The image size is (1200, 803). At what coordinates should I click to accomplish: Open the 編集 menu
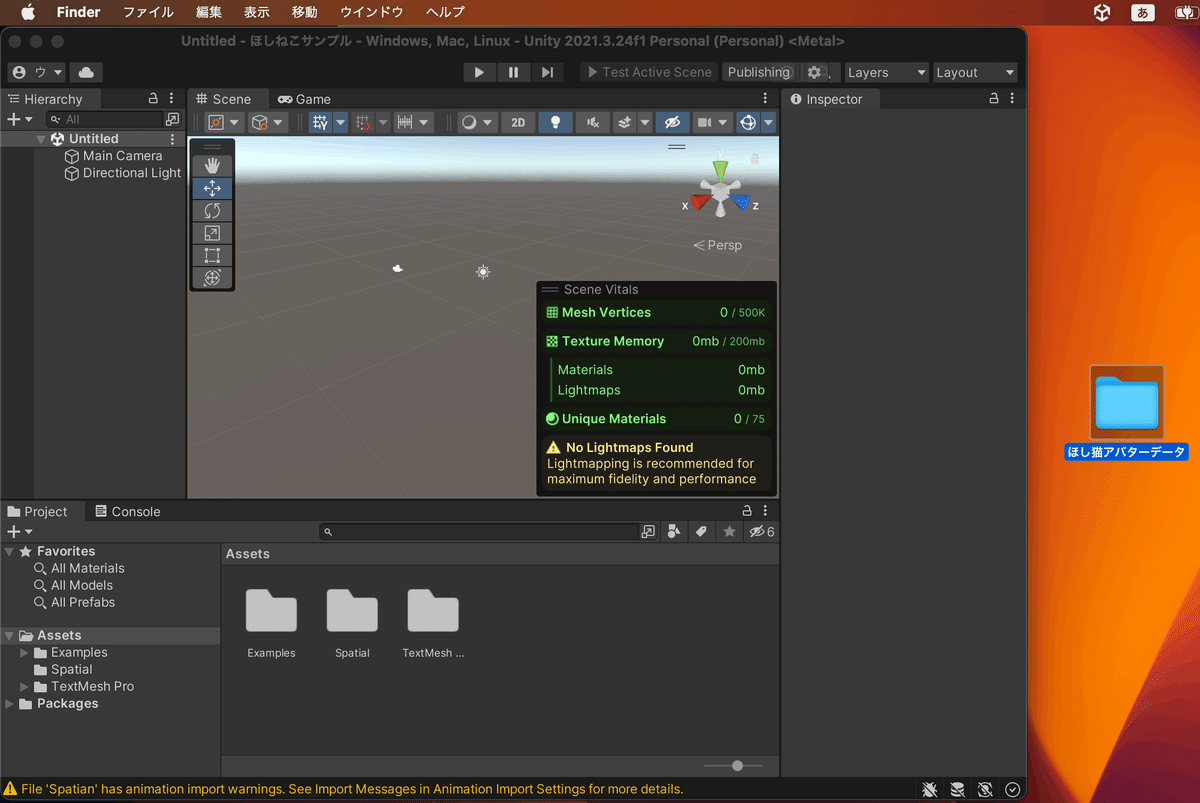coord(209,12)
